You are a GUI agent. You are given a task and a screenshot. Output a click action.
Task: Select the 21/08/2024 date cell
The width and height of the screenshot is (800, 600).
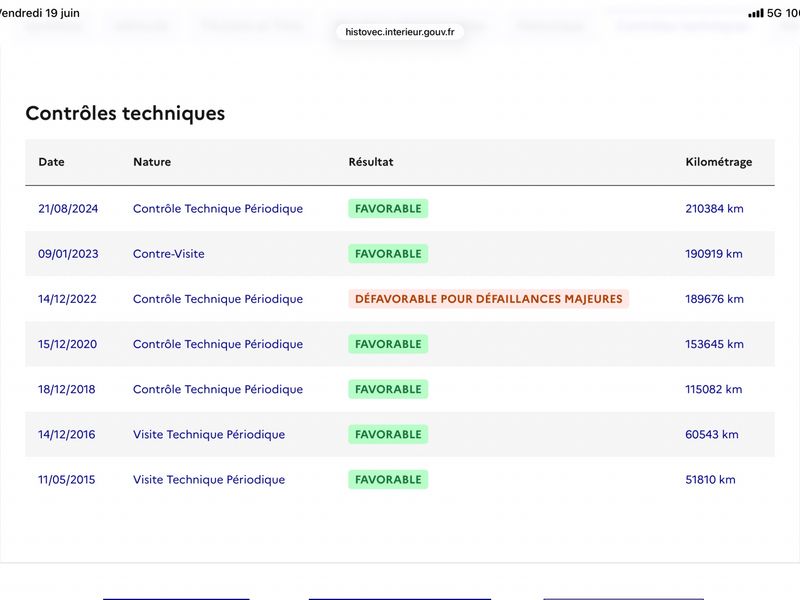[x=68, y=209]
